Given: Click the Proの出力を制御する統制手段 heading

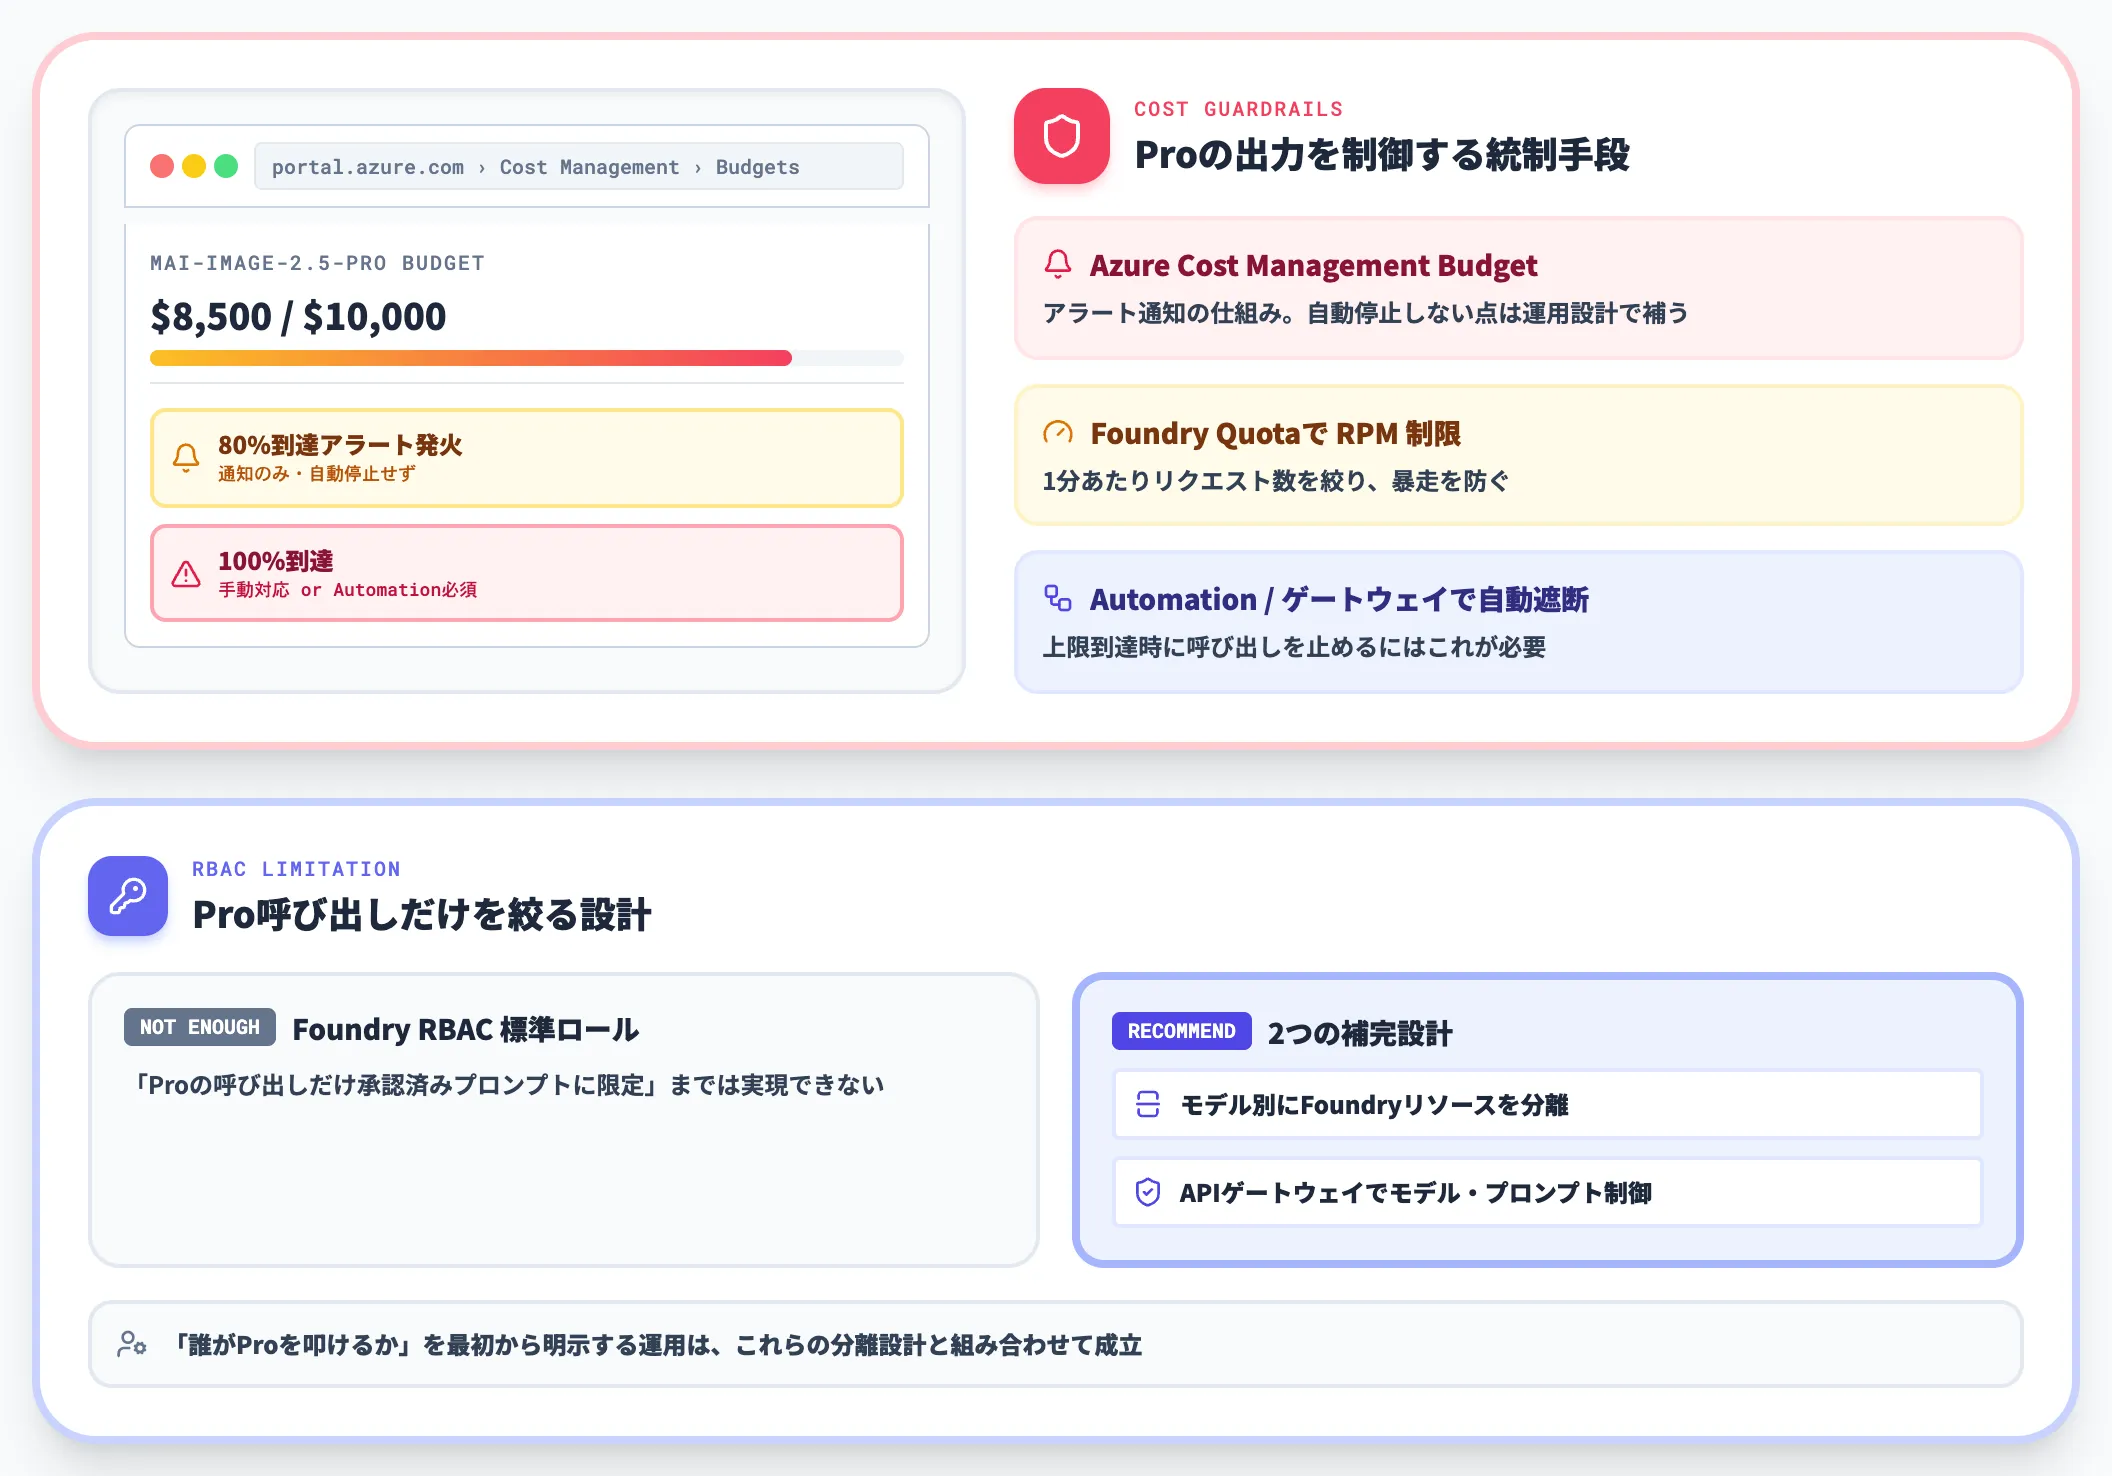Looking at the screenshot, I should click(x=1382, y=155).
